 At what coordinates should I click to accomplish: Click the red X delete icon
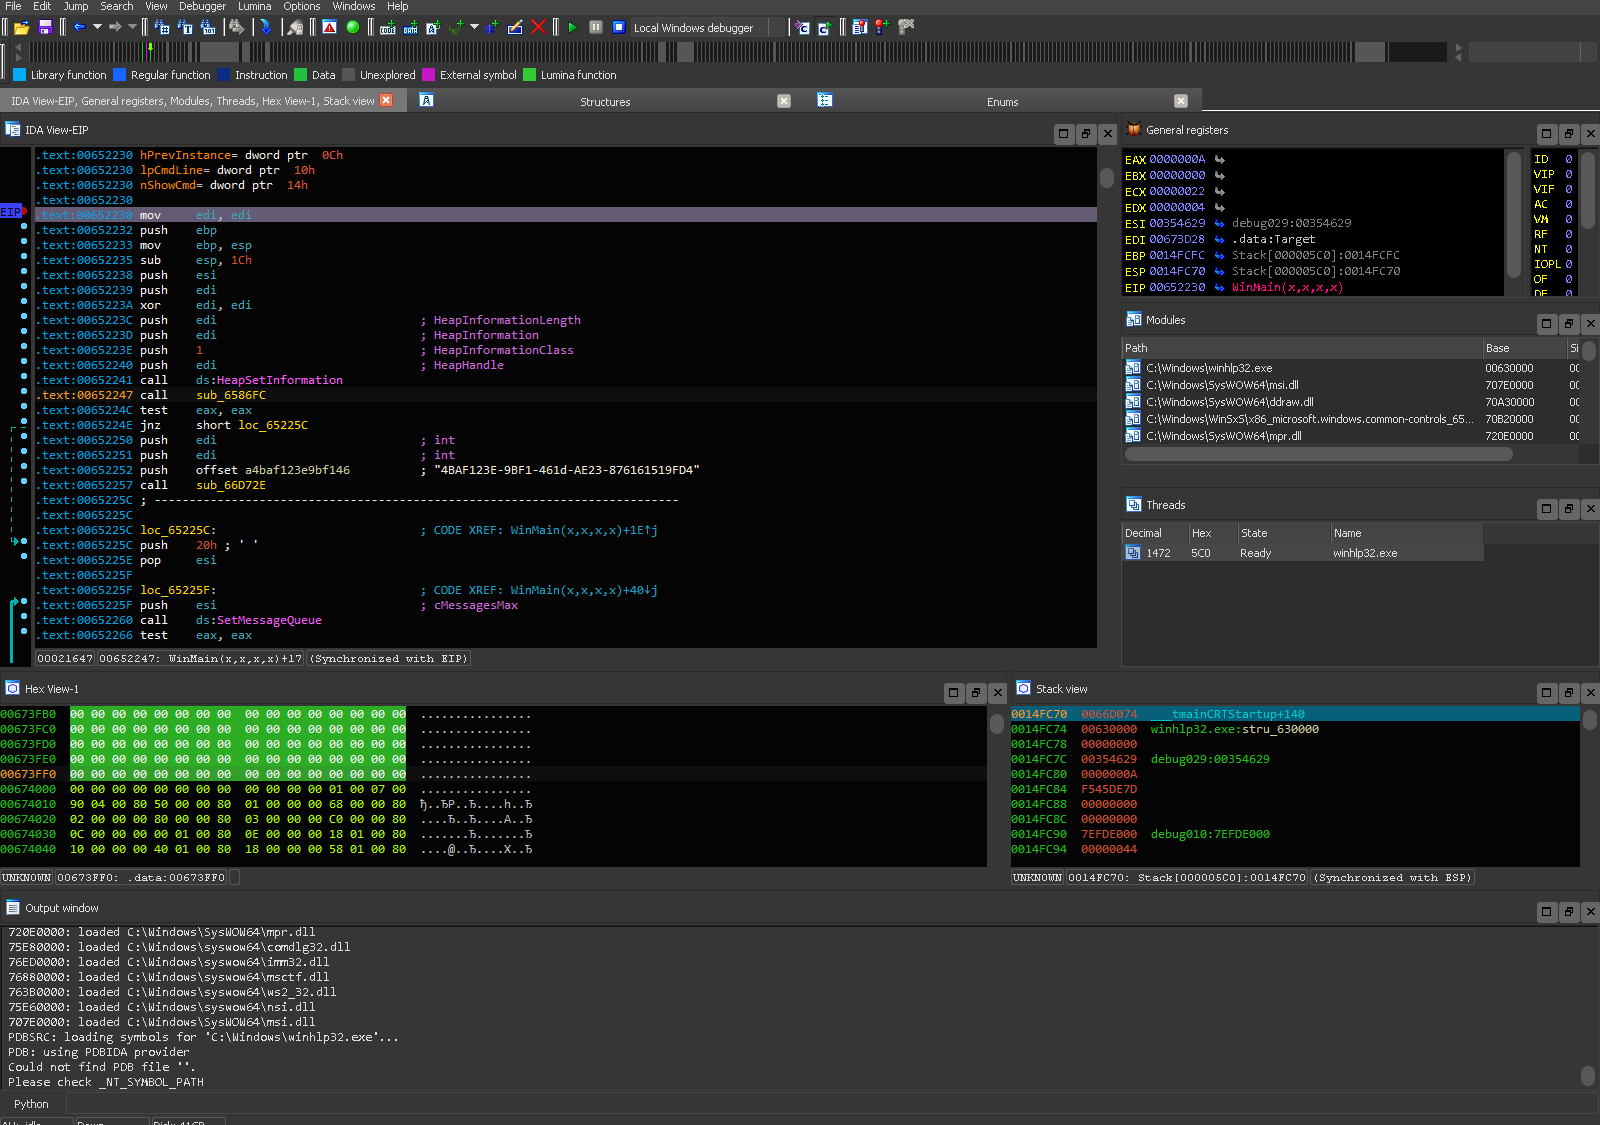pos(538,28)
